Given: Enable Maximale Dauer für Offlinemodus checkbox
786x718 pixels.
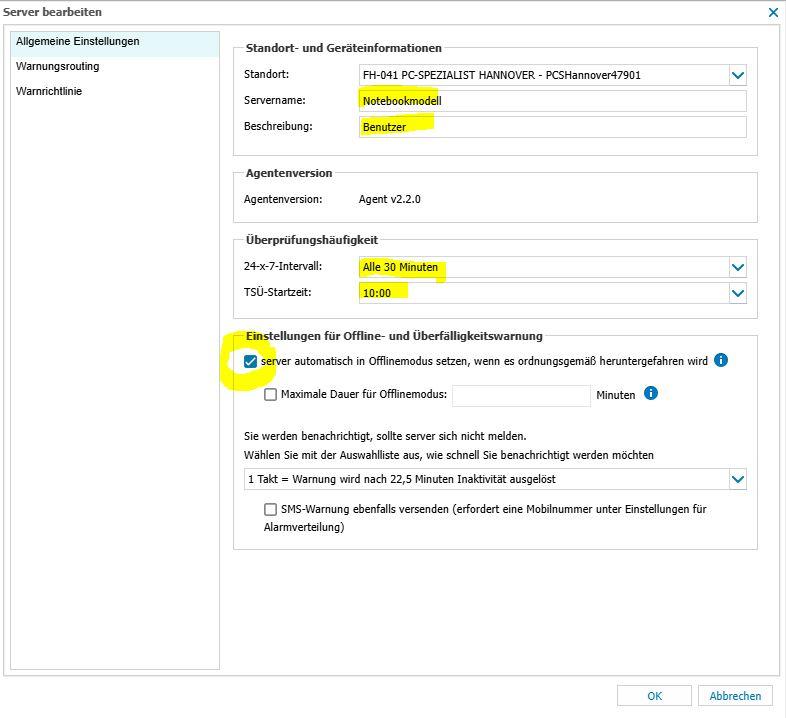Looking at the screenshot, I should pyautogui.click(x=270, y=395).
